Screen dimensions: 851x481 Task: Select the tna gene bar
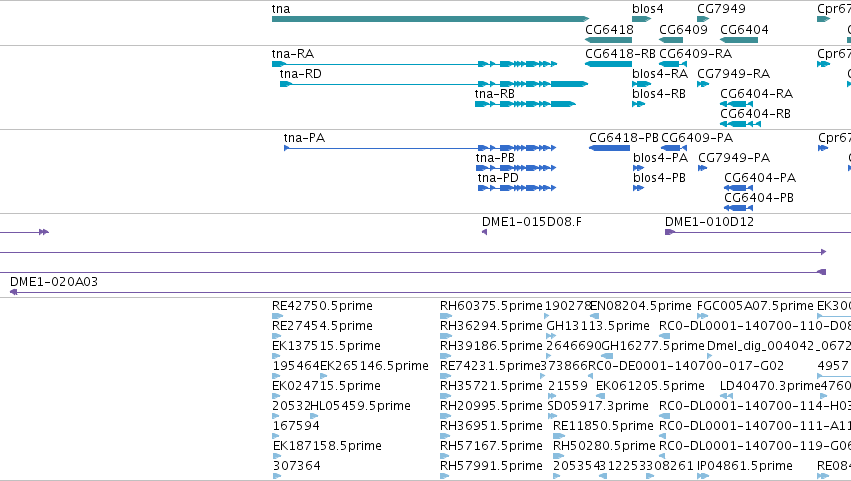click(430, 19)
